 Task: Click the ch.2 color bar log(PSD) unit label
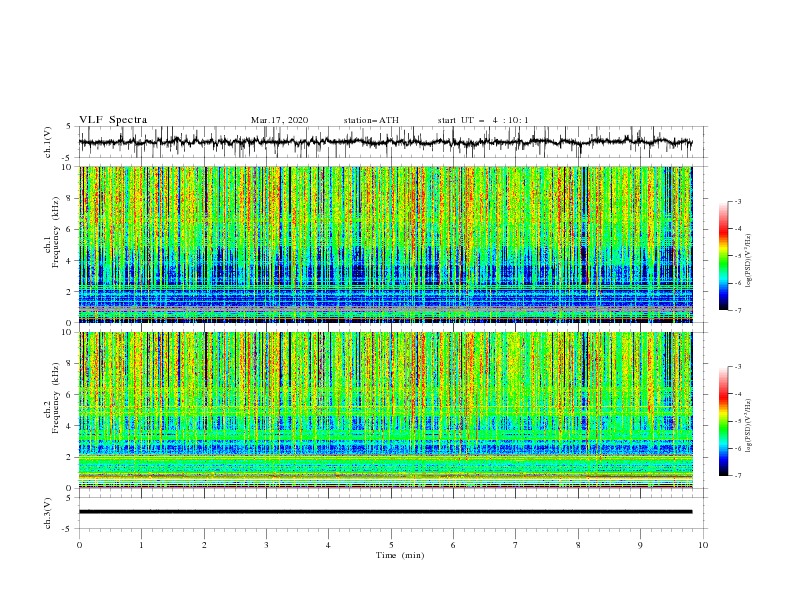(749, 426)
